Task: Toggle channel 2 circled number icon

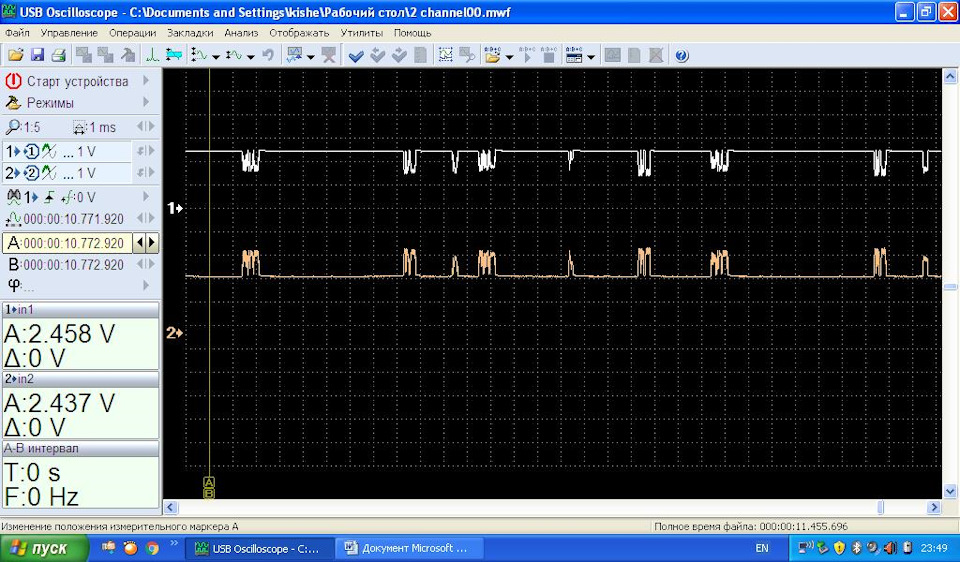Action: click(x=31, y=173)
